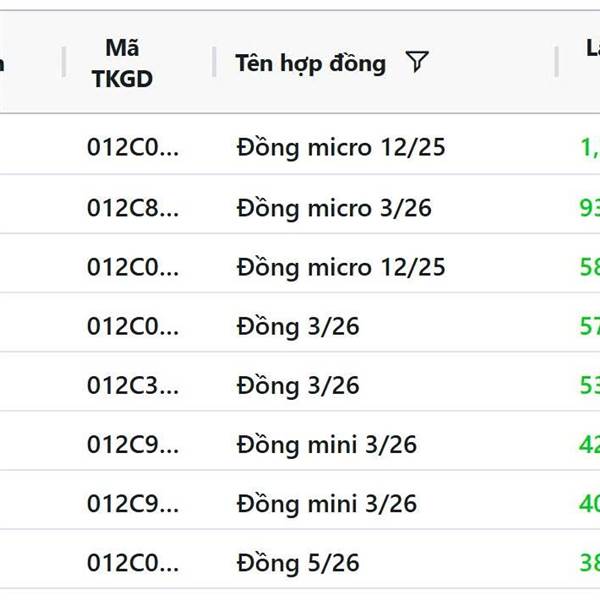The height and width of the screenshot is (600, 600).
Task: Open the filter icon beside Tên hợp đồng
Action: pyautogui.click(x=417, y=62)
